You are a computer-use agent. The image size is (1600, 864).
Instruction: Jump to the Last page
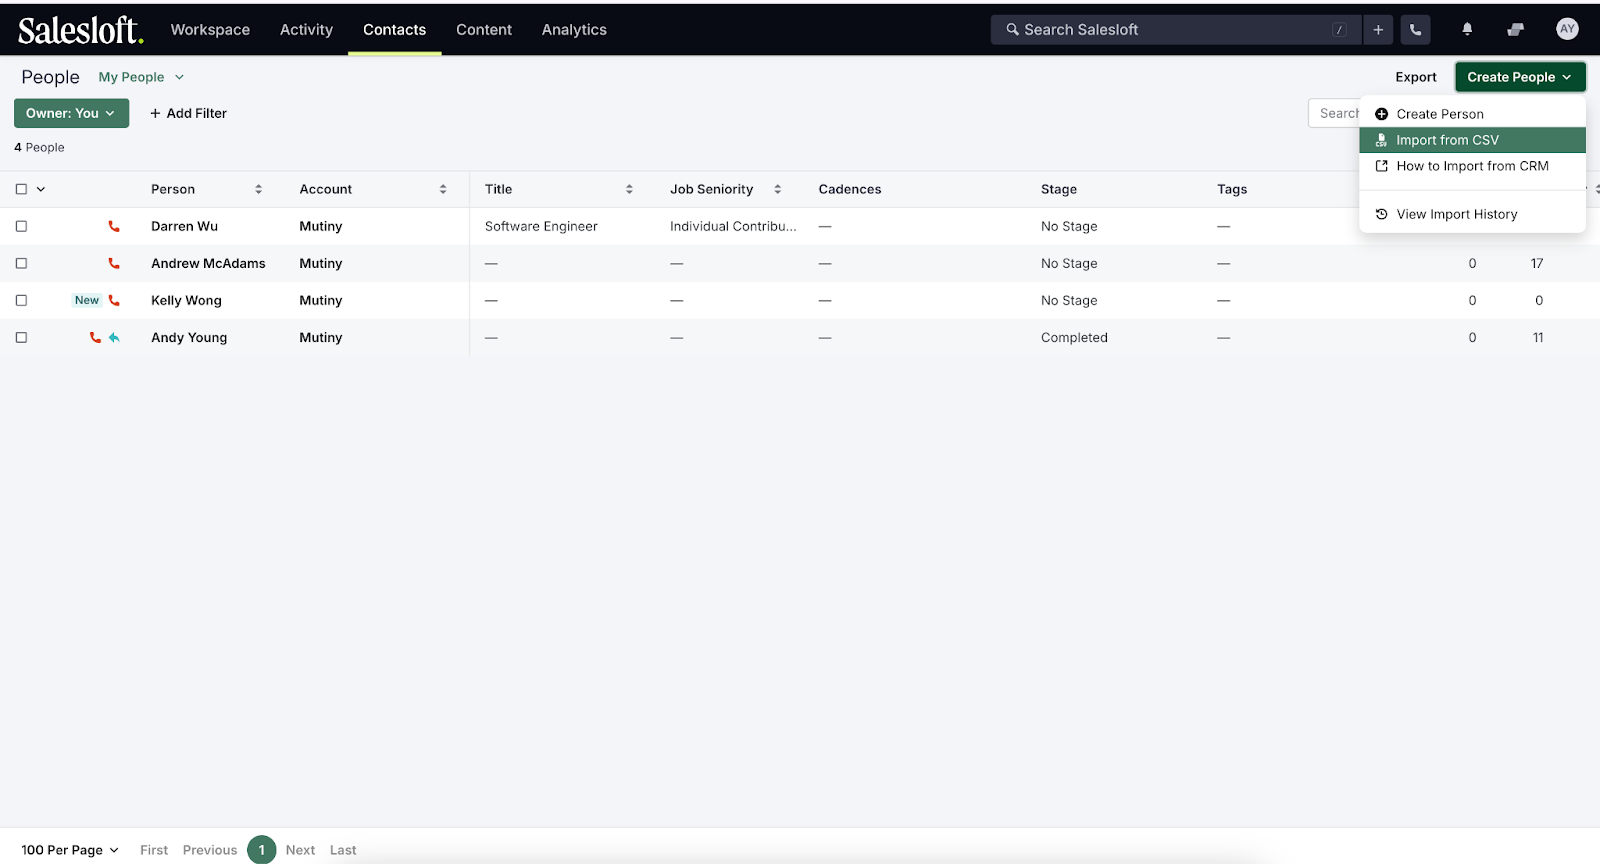(343, 850)
